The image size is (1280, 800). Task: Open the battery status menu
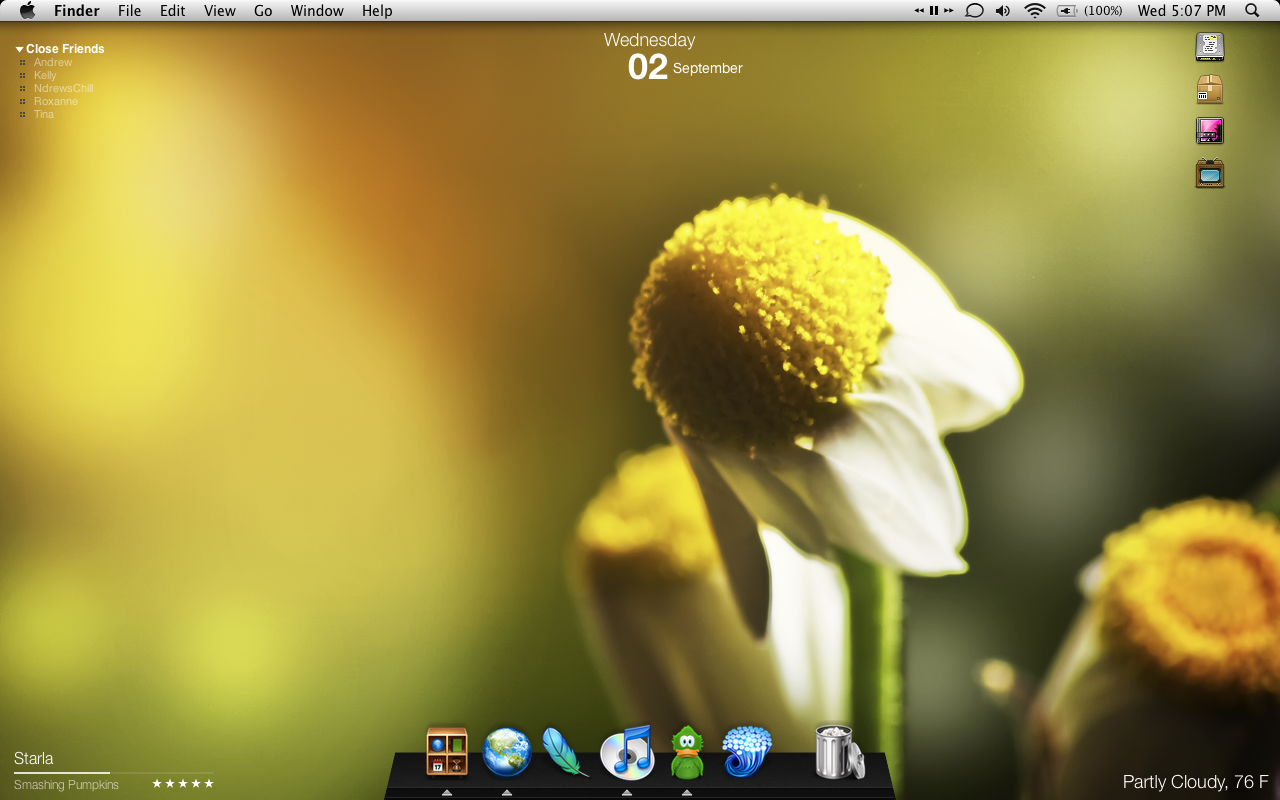(1067, 11)
